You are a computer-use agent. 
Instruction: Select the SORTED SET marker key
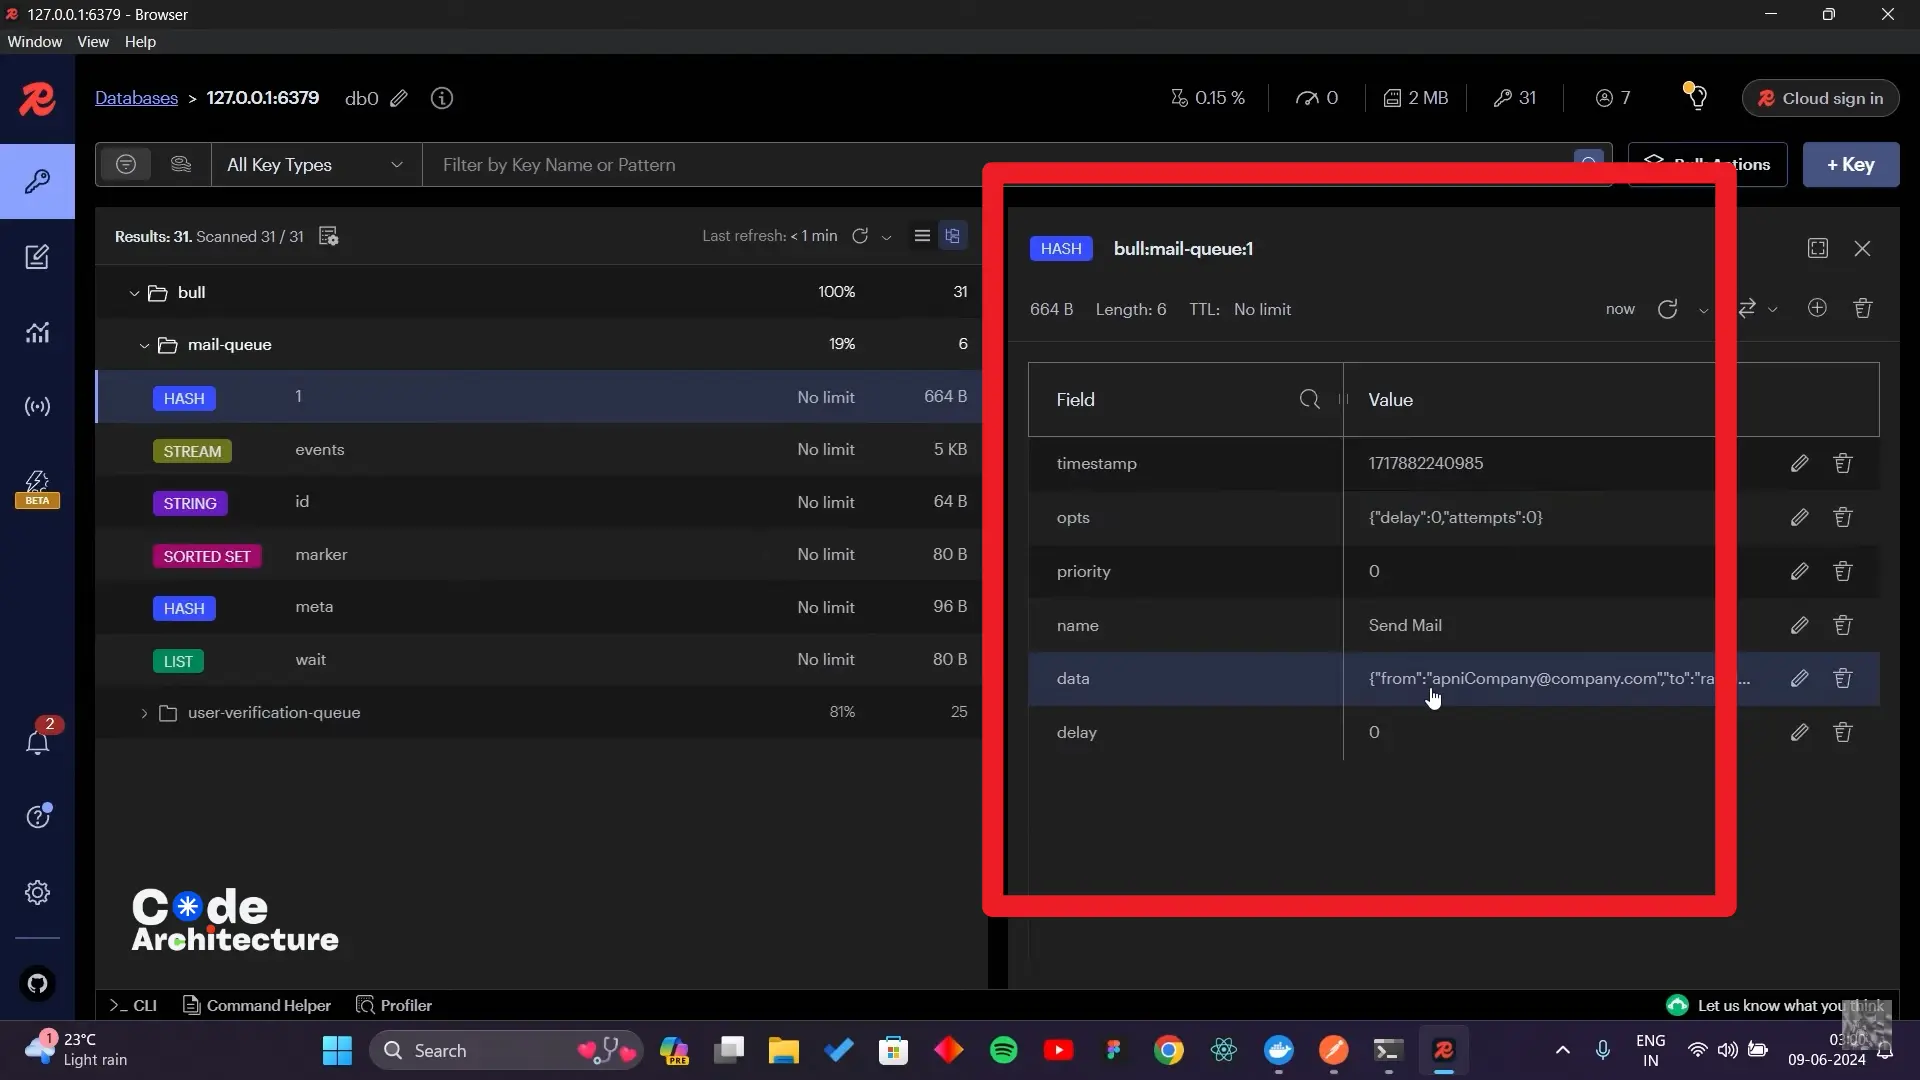click(539, 555)
